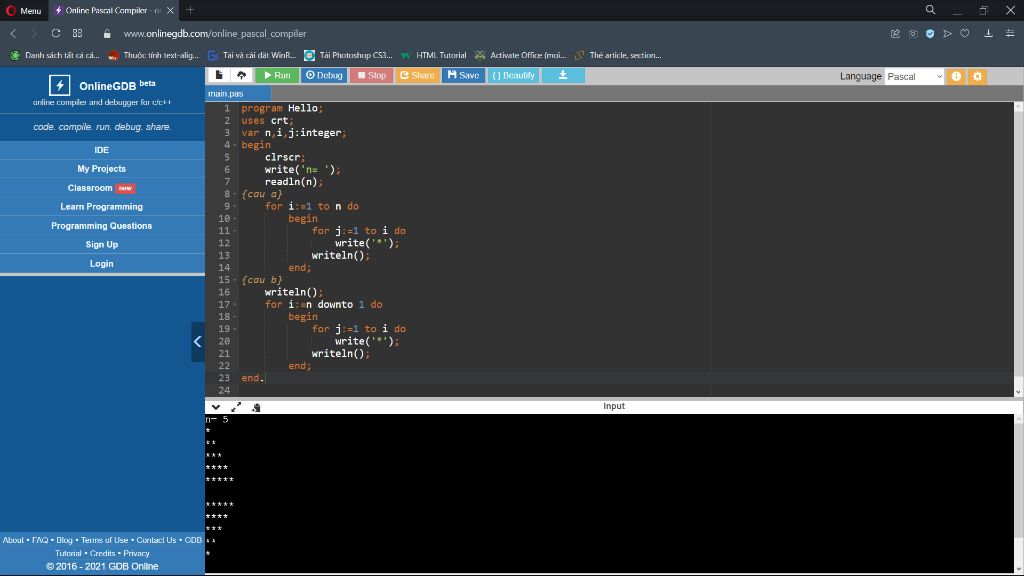Image resolution: width=1024 pixels, height=576 pixels.
Task: Share the code
Action: 417,75
